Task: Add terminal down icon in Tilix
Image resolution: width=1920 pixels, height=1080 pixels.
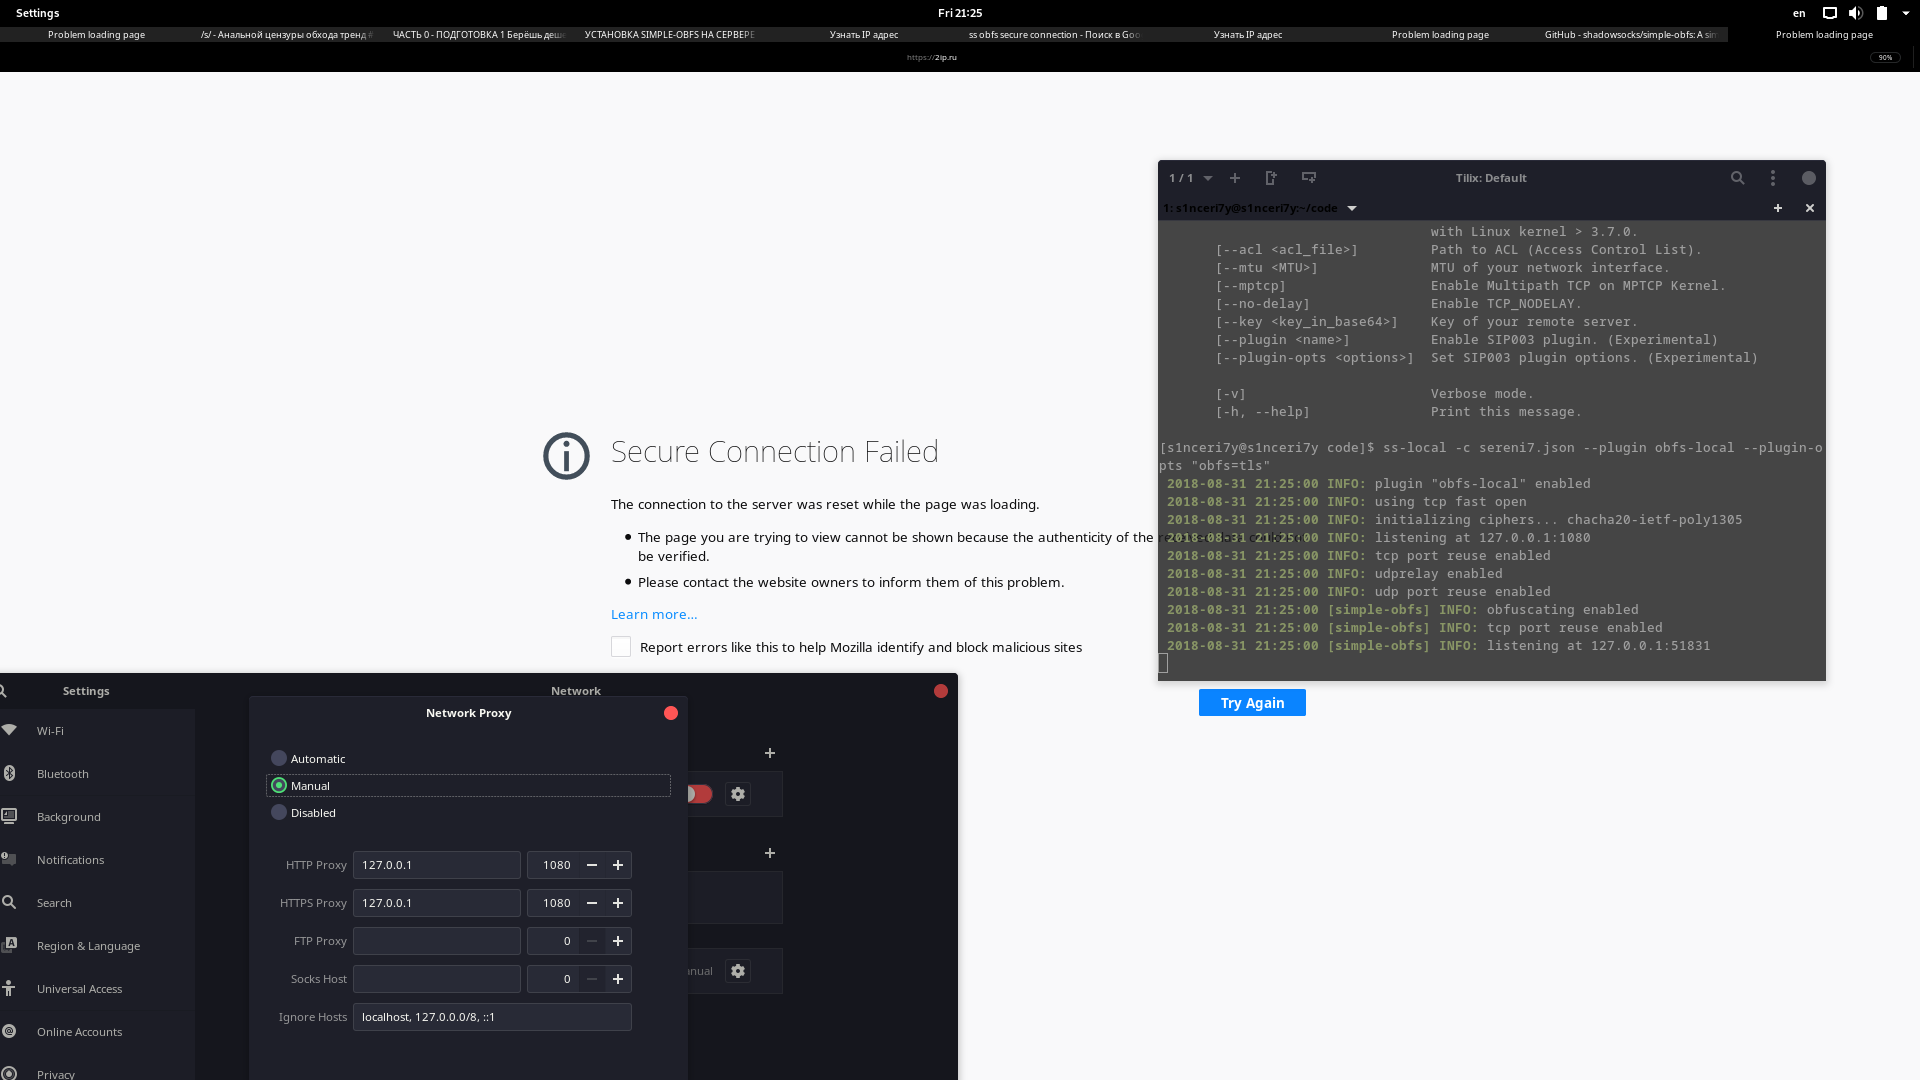Action: point(1308,178)
